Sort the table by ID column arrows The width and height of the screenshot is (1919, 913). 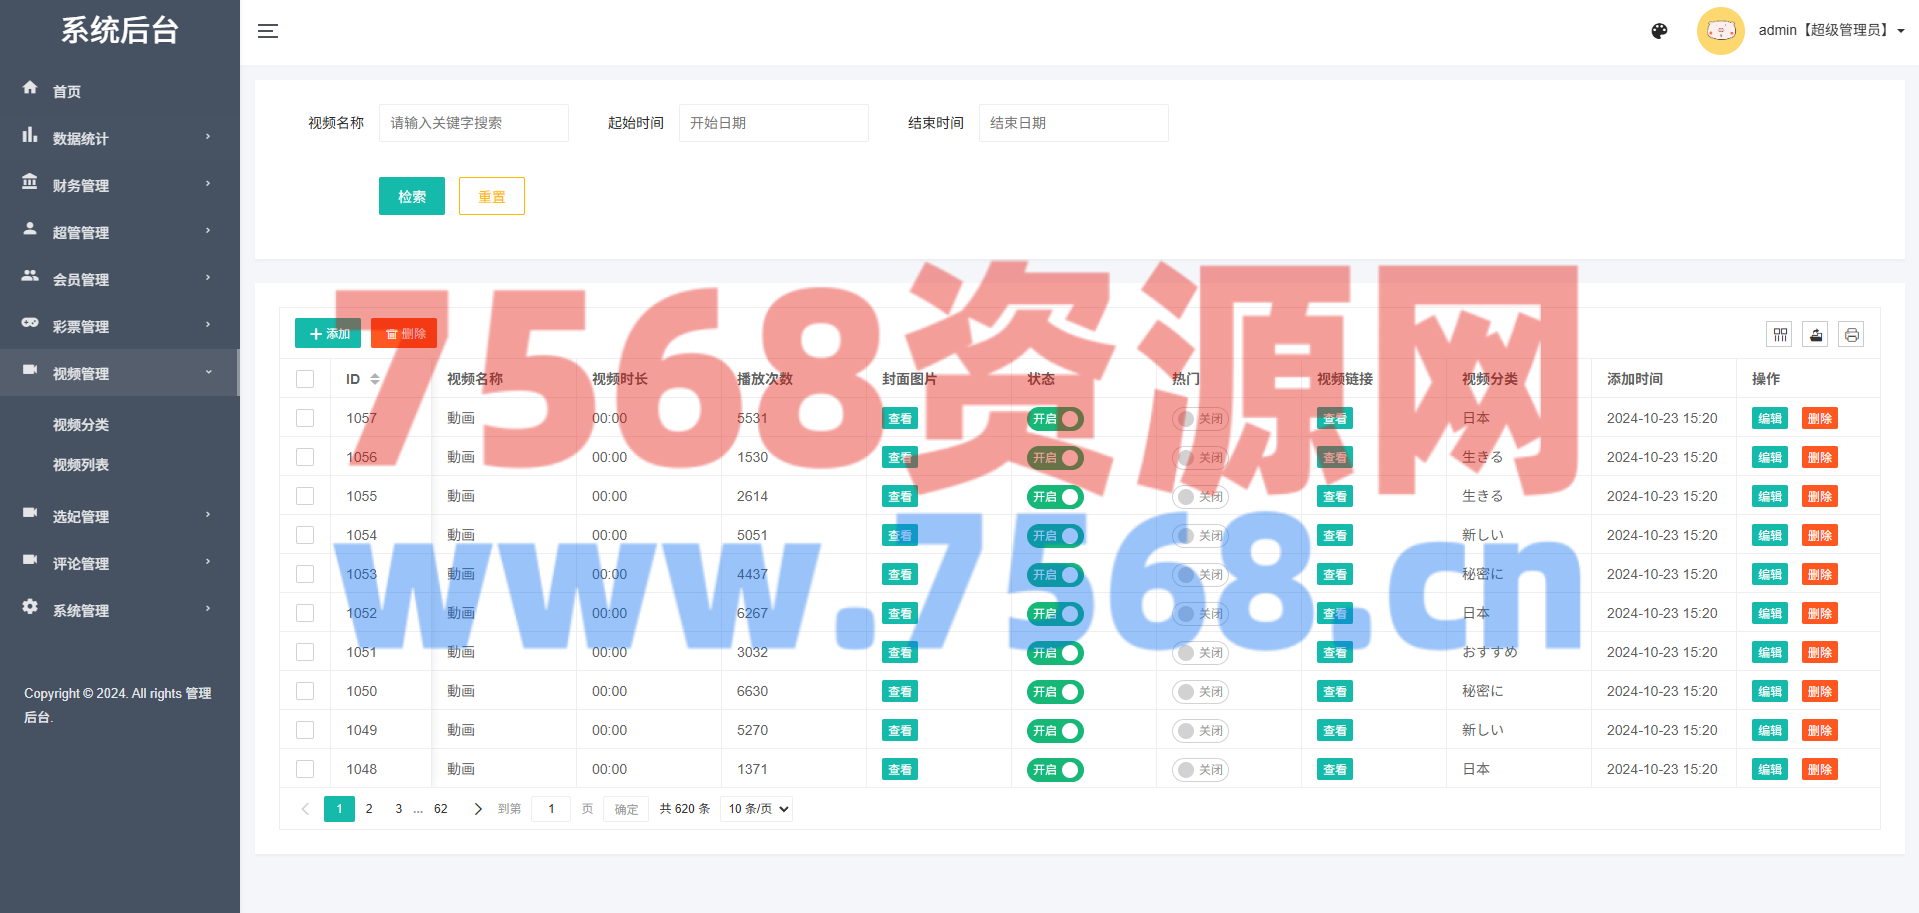(375, 379)
